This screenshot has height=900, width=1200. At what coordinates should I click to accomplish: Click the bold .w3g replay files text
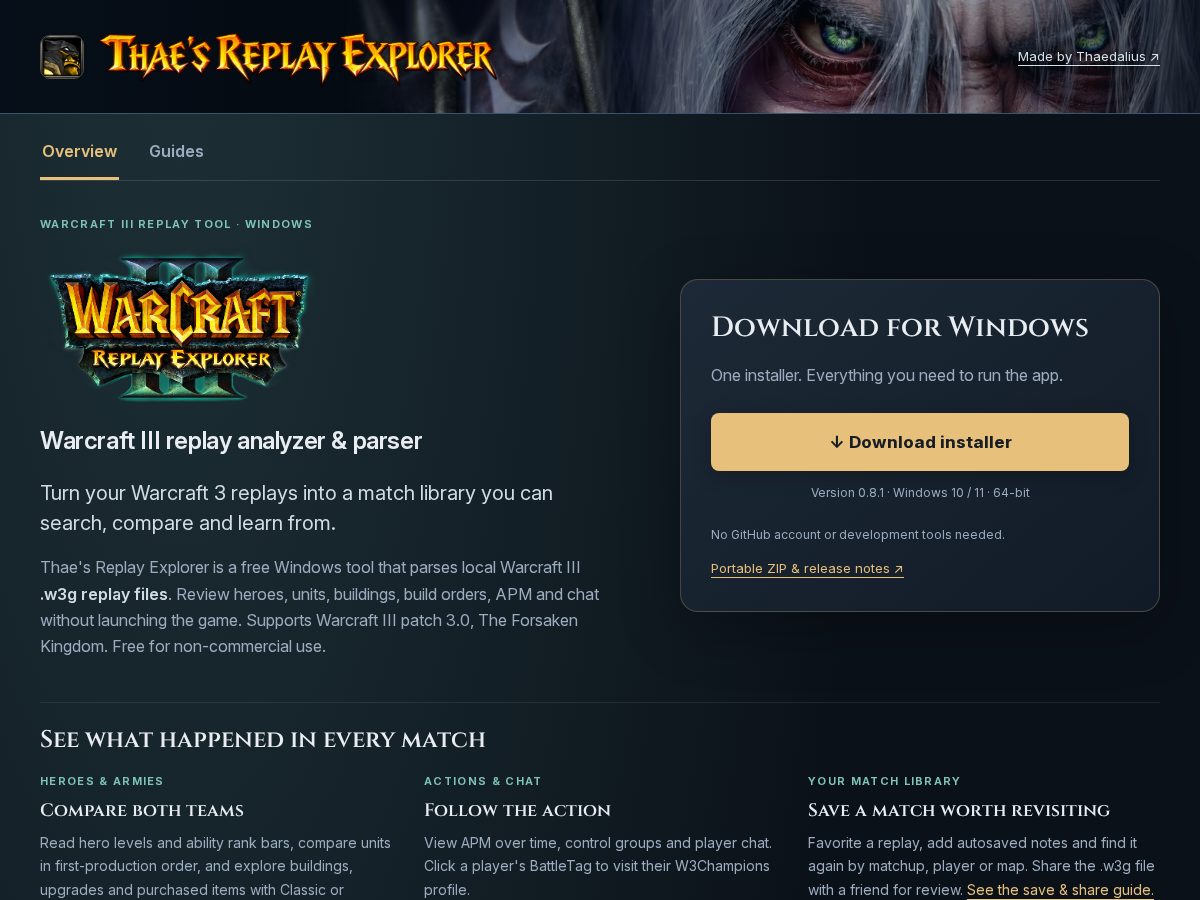coord(104,594)
